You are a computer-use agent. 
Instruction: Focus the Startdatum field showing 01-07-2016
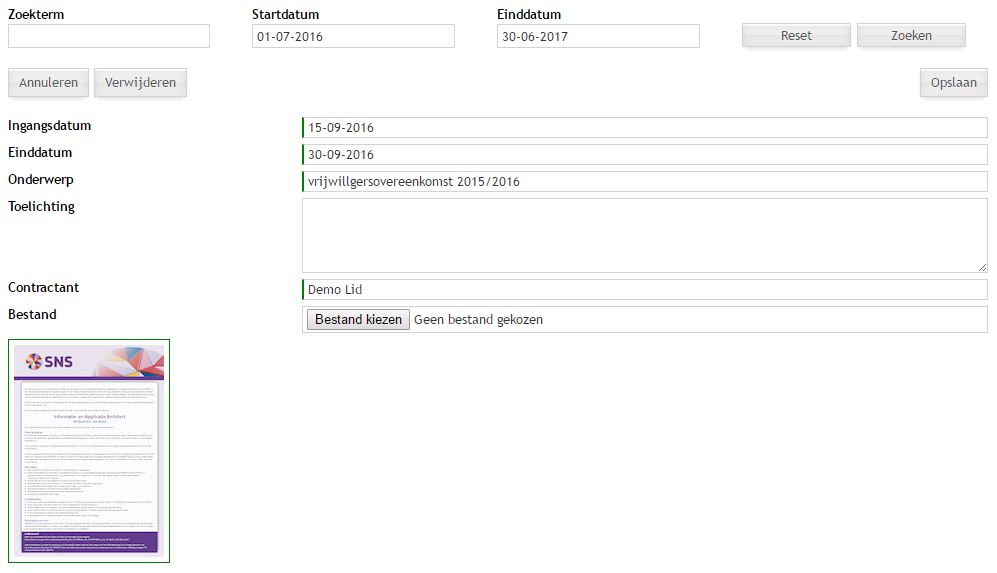tap(353, 36)
